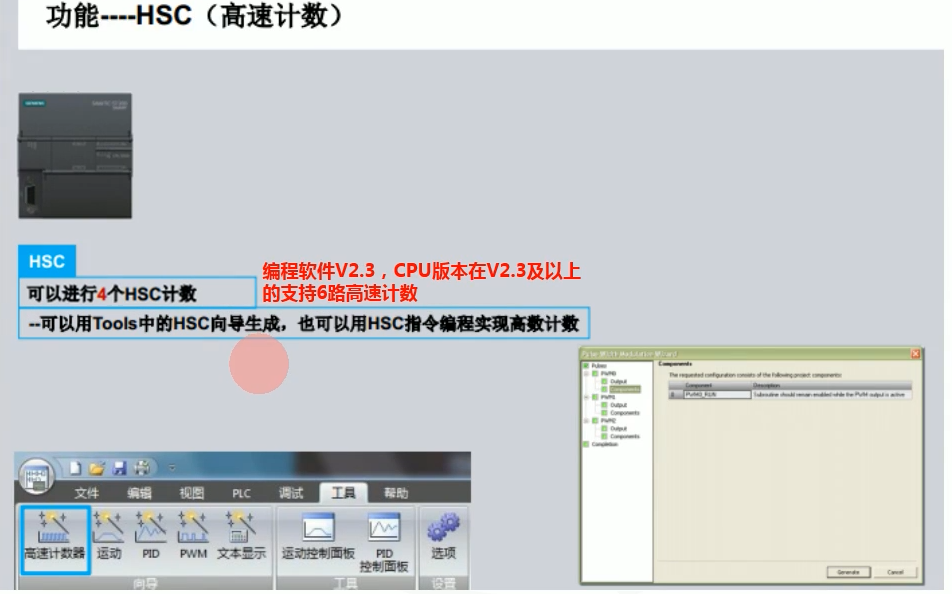This screenshot has height=594, width=952.
Task: Select the 工具 ribbon tab
Action: pyautogui.click(x=343, y=493)
